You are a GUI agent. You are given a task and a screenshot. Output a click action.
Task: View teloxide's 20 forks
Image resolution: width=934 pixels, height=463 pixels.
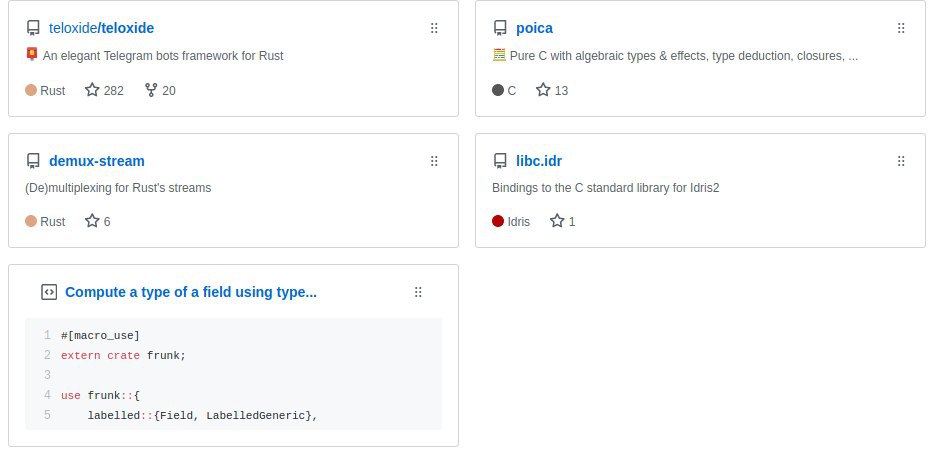(x=160, y=90)
